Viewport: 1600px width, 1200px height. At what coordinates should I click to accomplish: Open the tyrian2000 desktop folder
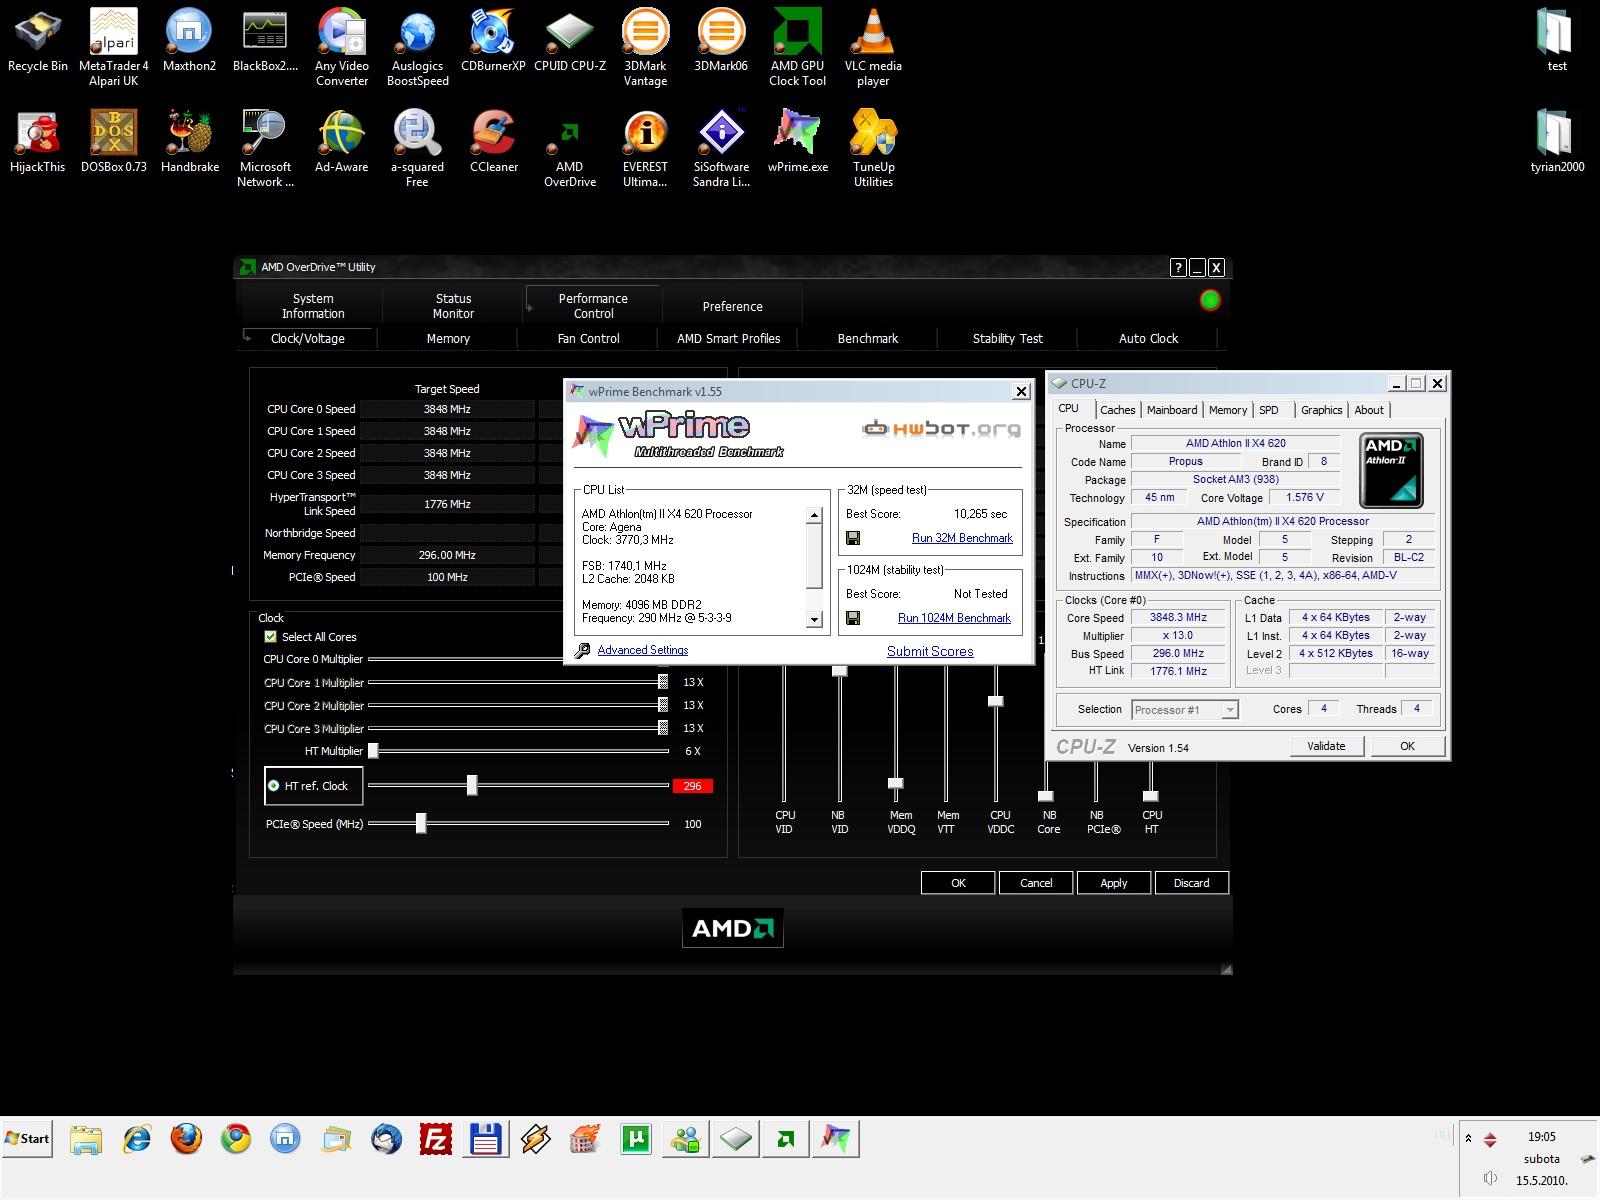(x=1557, y=141)
